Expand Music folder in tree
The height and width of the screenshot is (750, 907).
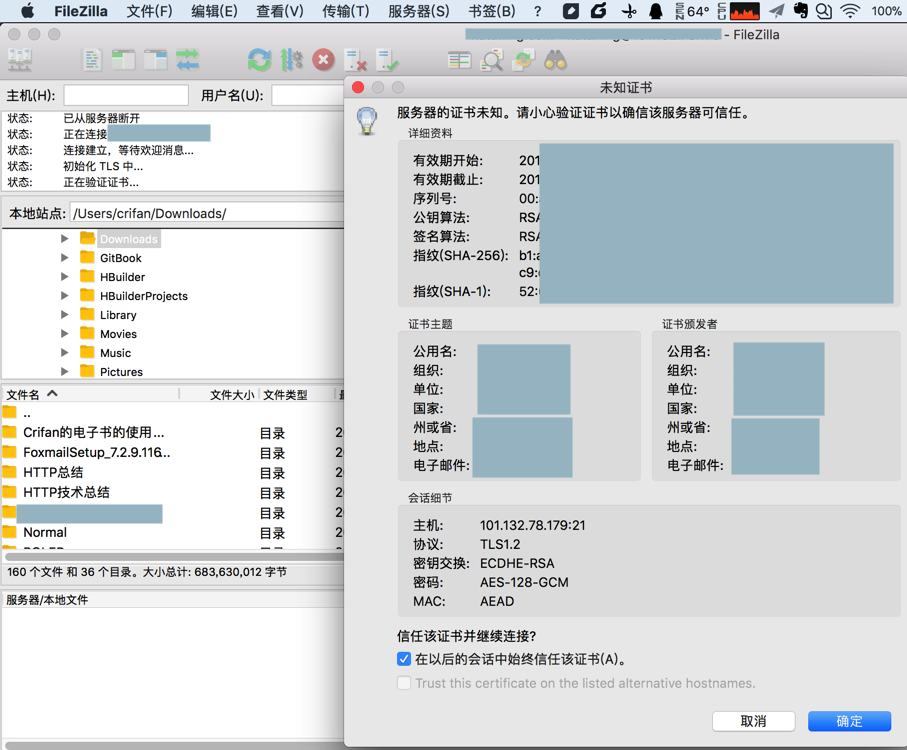click(65, 352)
